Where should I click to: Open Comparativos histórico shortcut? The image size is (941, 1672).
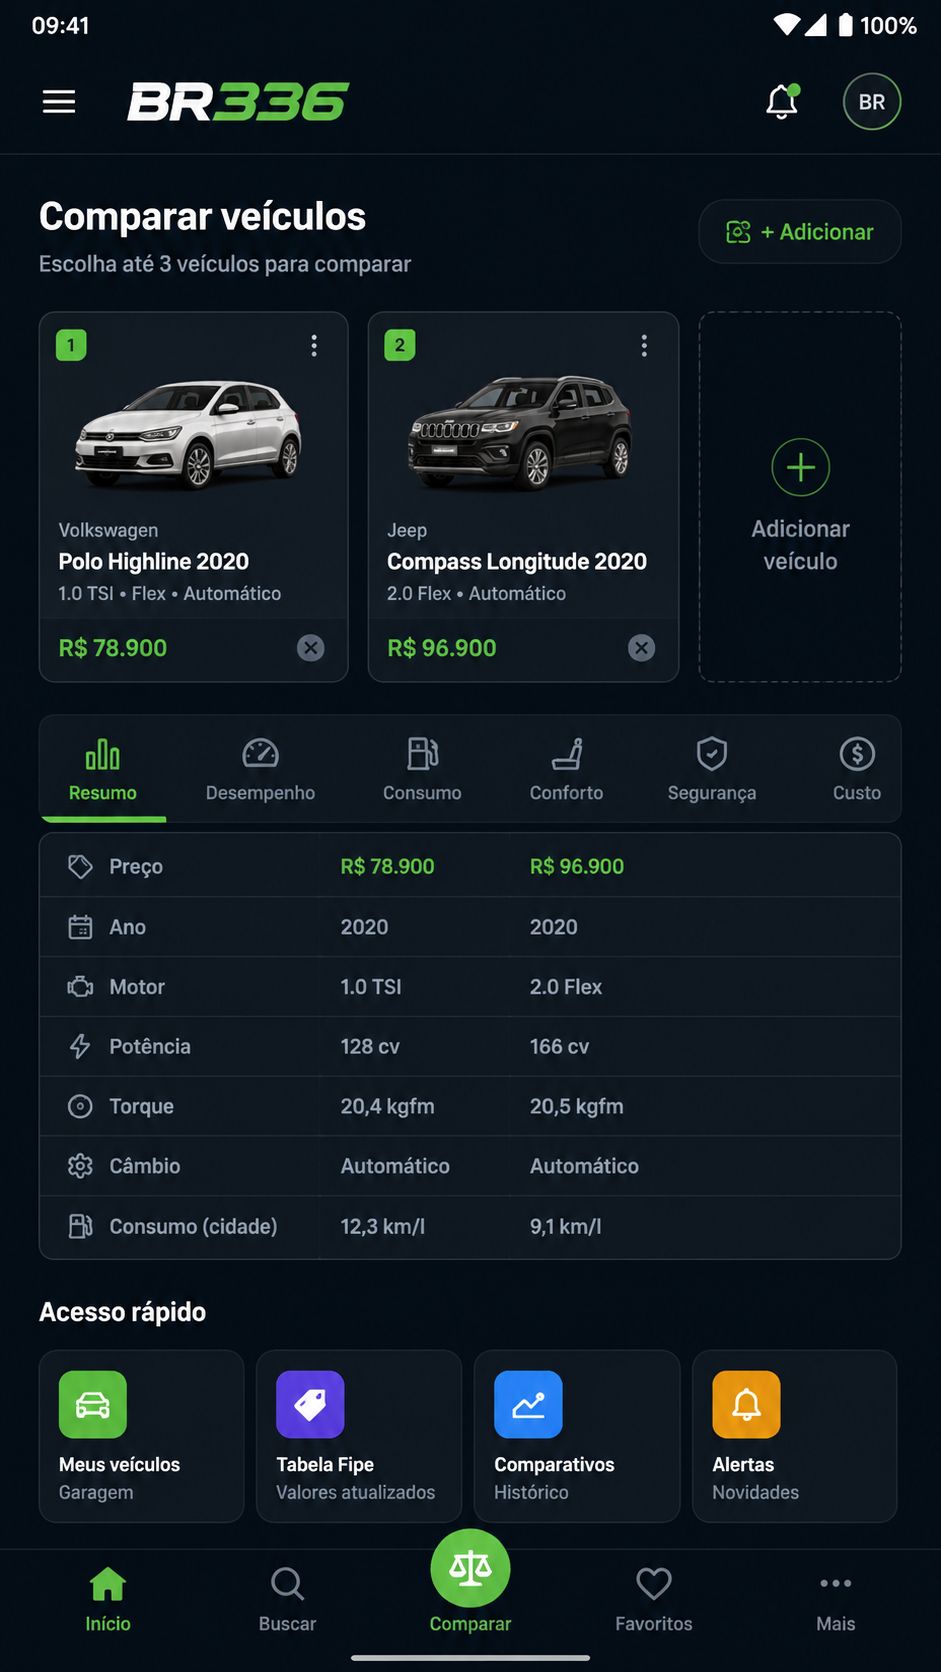tap(577, 1436)
